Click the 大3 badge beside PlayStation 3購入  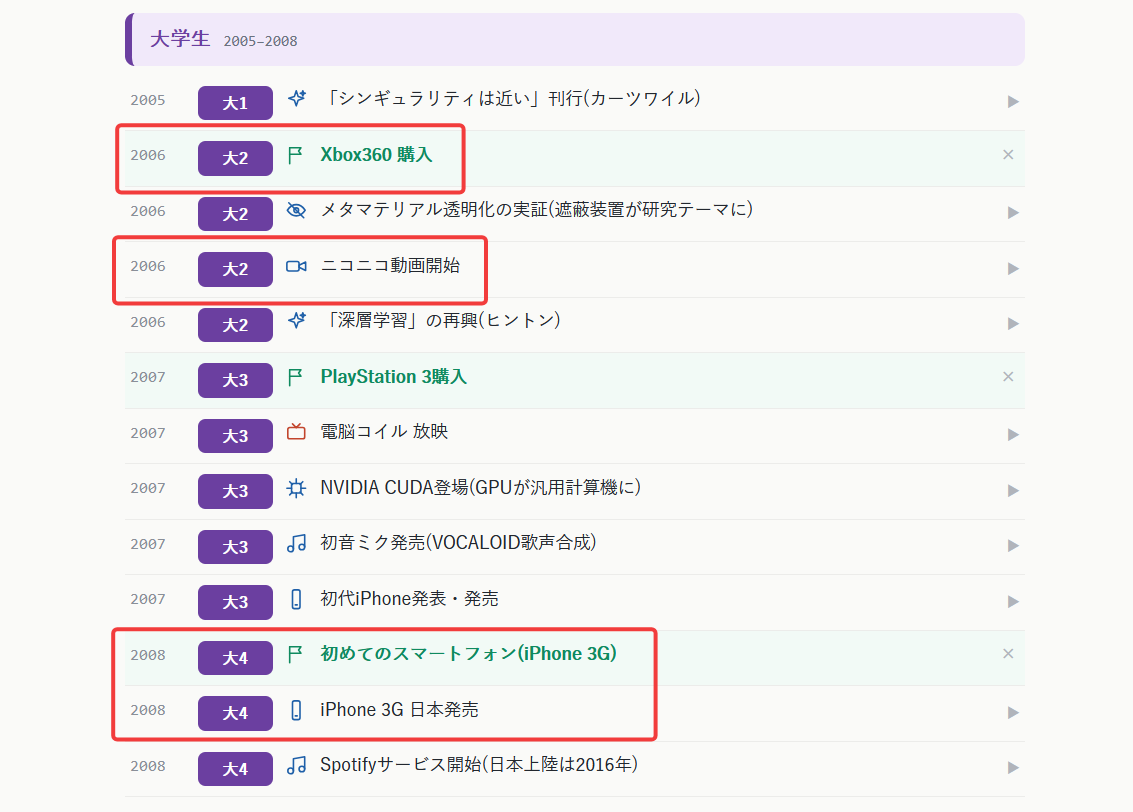[x=236, y=380]
